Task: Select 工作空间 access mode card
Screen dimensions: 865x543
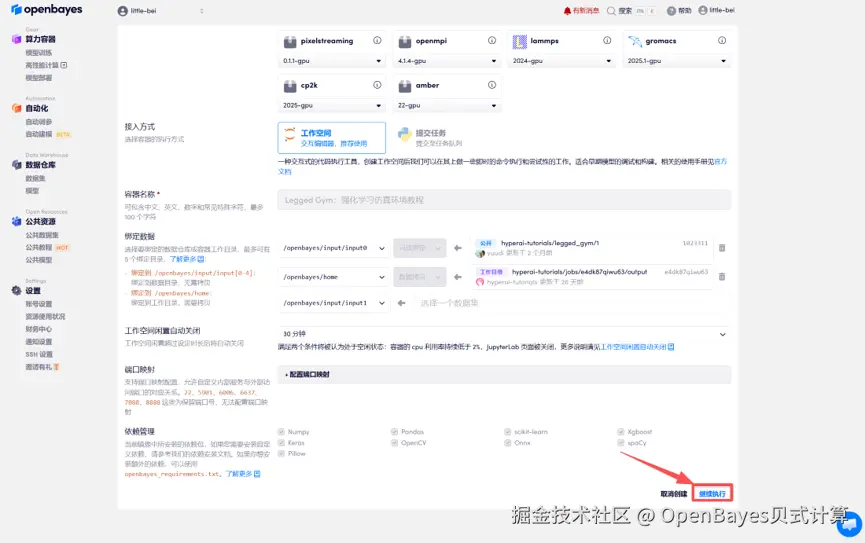Action: point(332,137)
